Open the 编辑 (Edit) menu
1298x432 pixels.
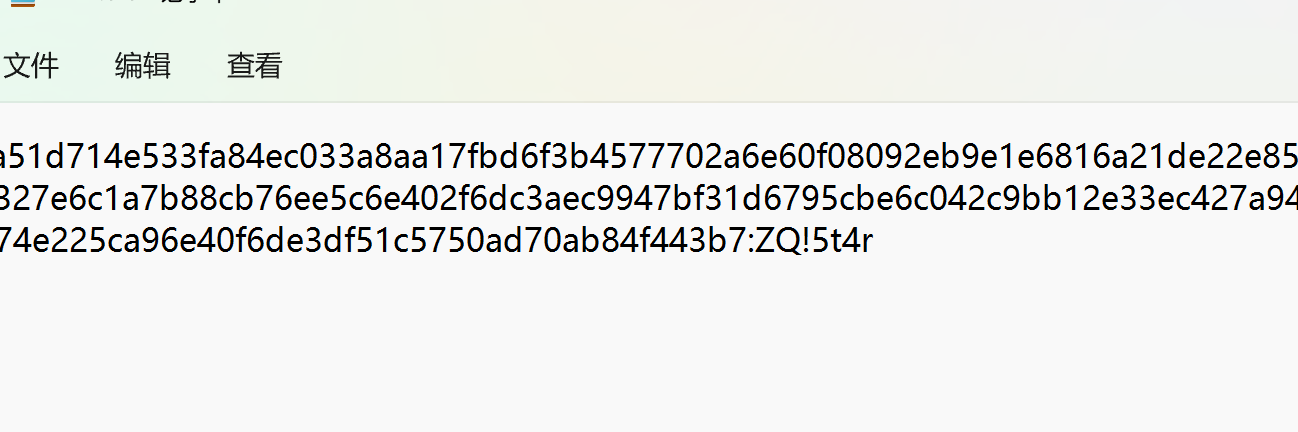pyautogui.click(x=142, y=66)
